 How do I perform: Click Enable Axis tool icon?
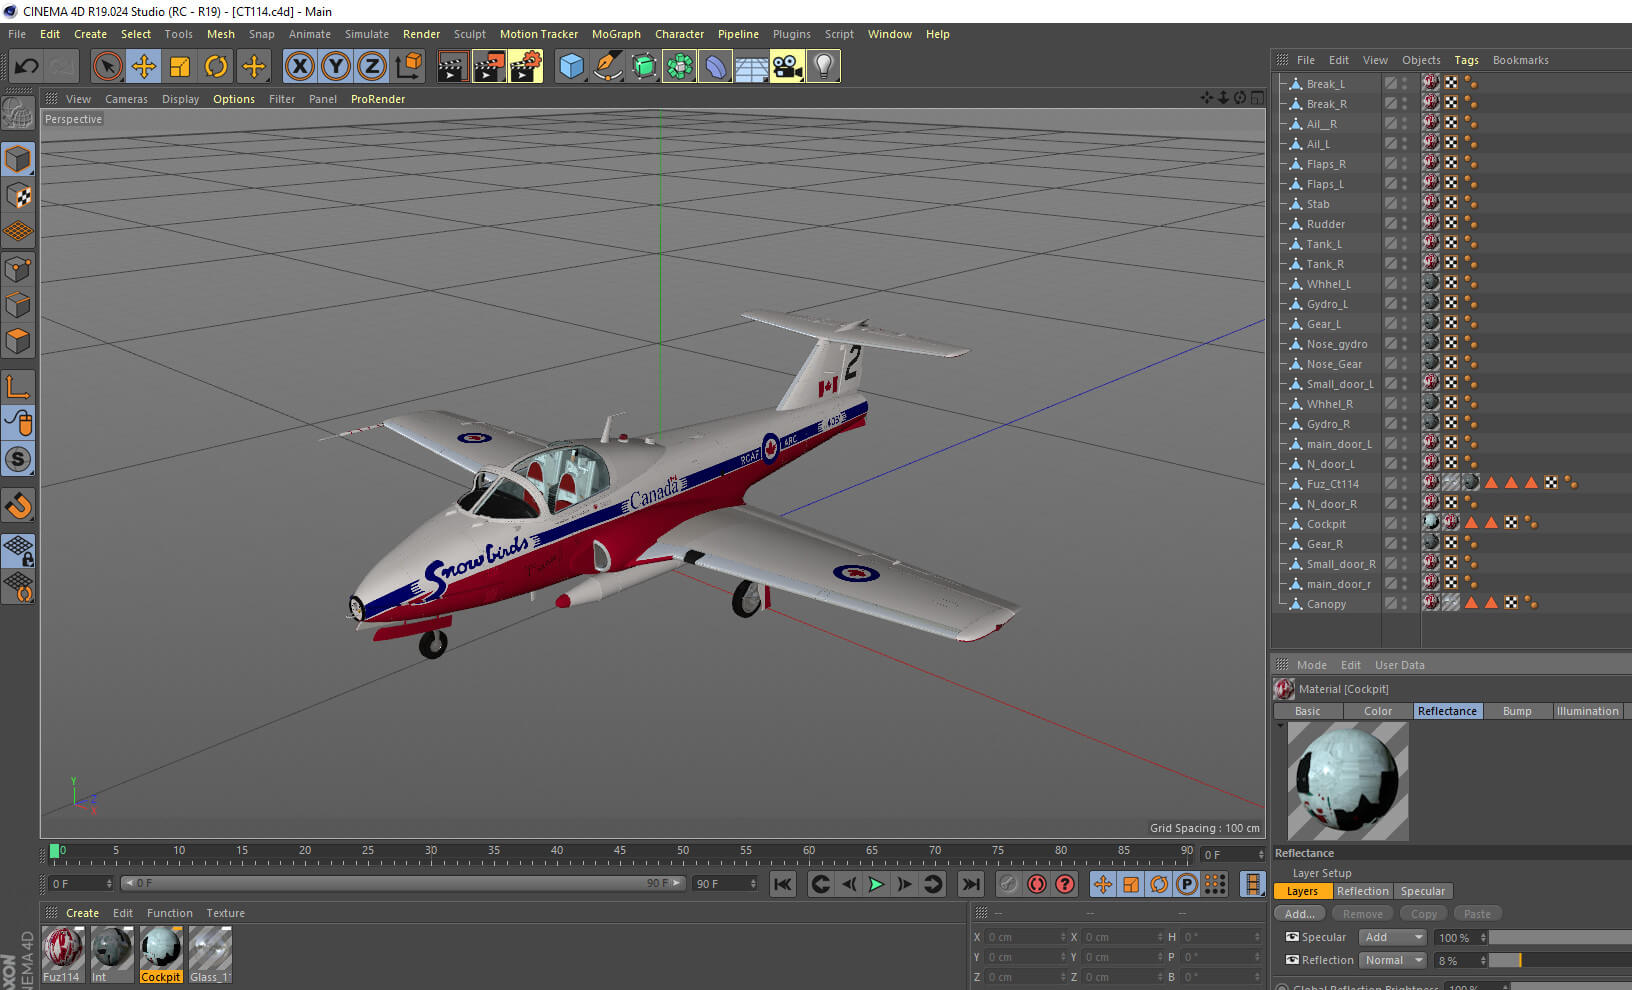pos(18,387)
